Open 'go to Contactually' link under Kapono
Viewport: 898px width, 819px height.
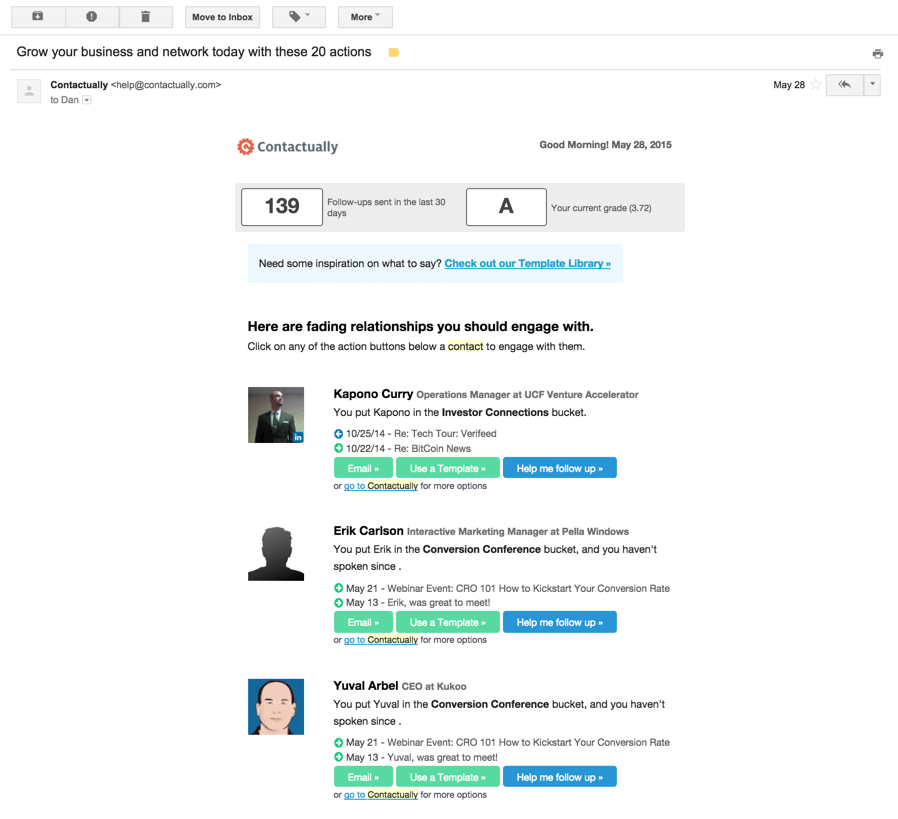pyautogui.click(x=381, y=486)
